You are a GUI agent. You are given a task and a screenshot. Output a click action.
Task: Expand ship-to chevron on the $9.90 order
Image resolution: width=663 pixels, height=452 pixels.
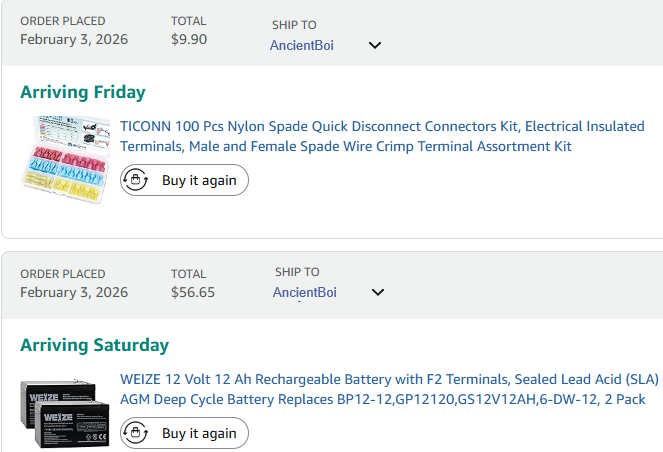pyautogui.click(x=375, y=45)
